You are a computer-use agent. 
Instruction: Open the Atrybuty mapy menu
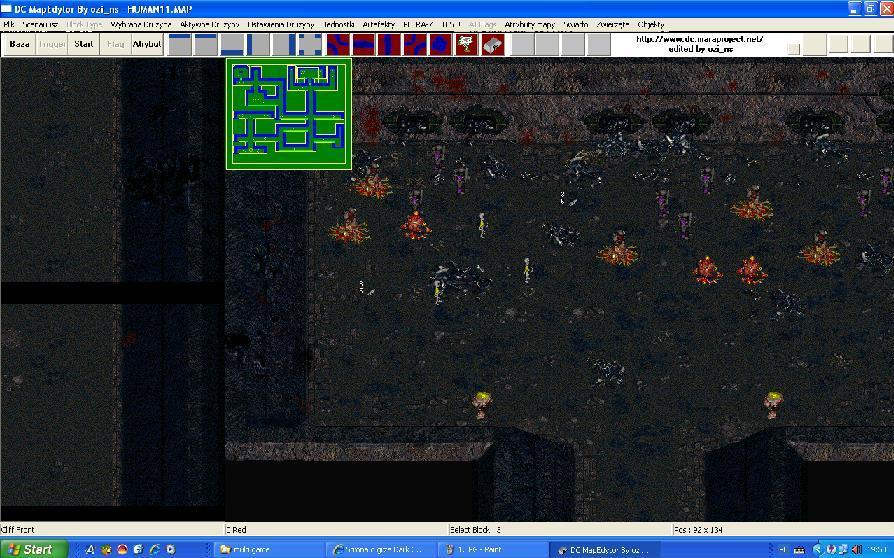530,25
